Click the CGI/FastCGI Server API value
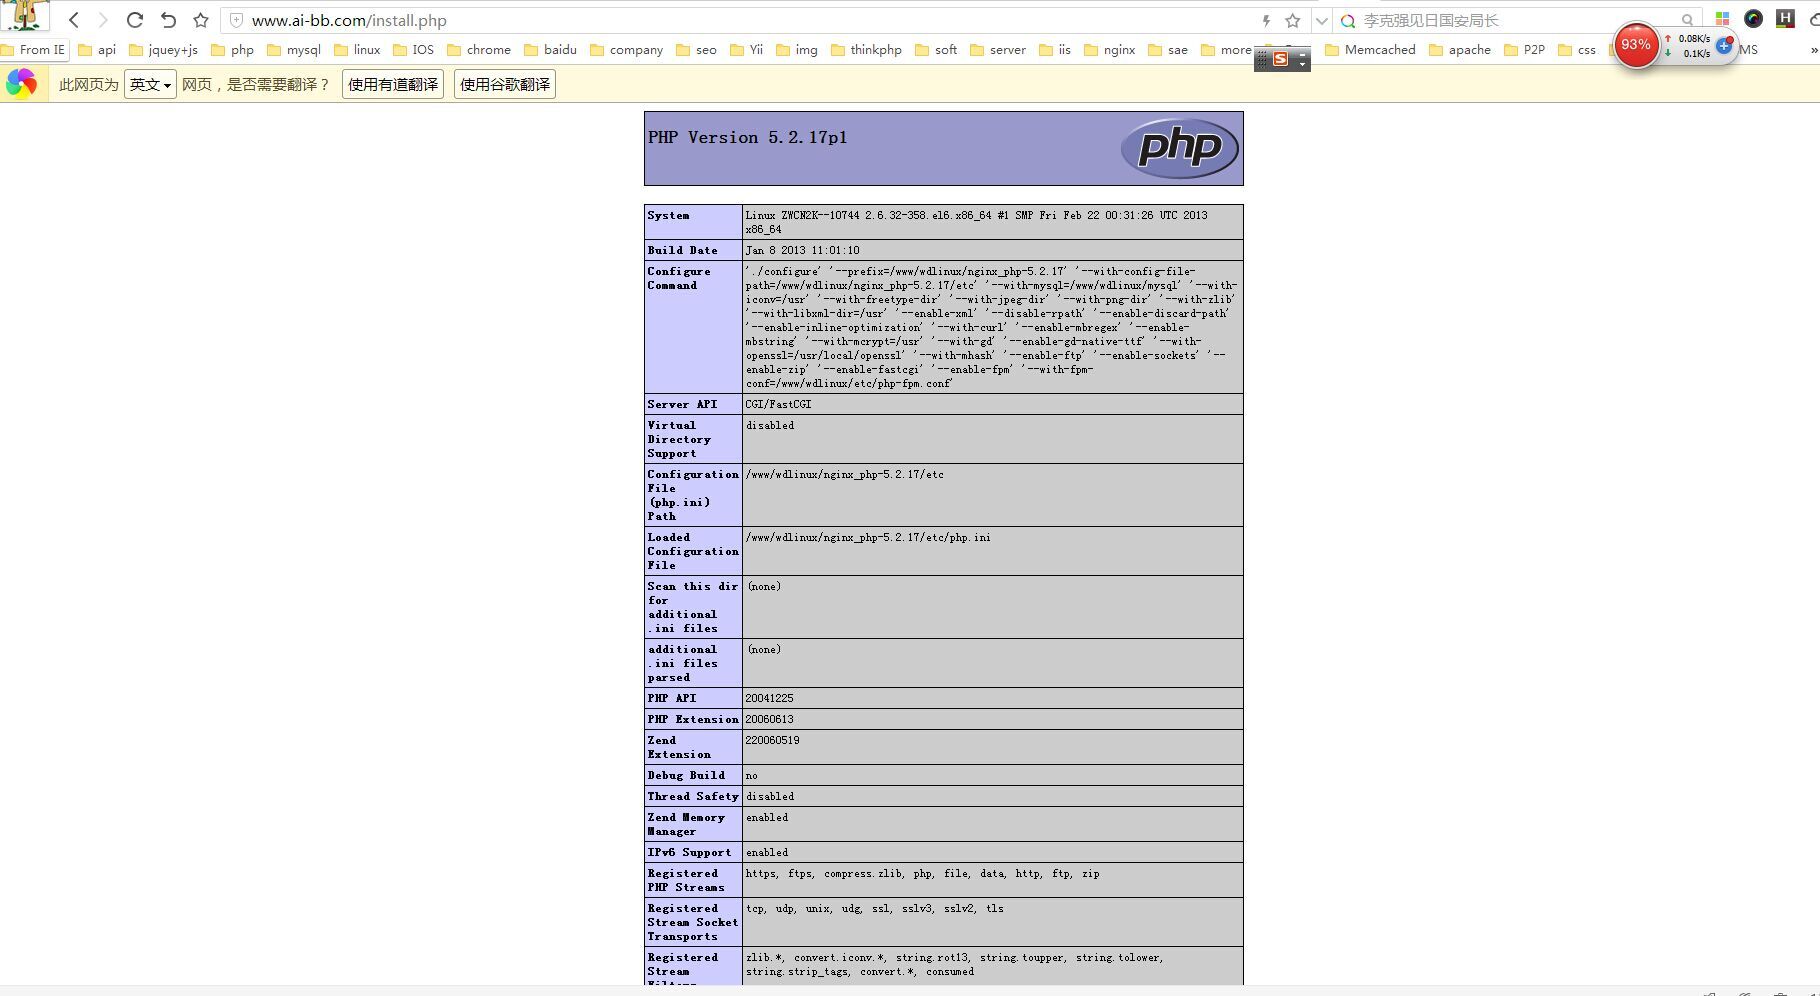The image size is (1820, 996). click(x=778, y=404)
